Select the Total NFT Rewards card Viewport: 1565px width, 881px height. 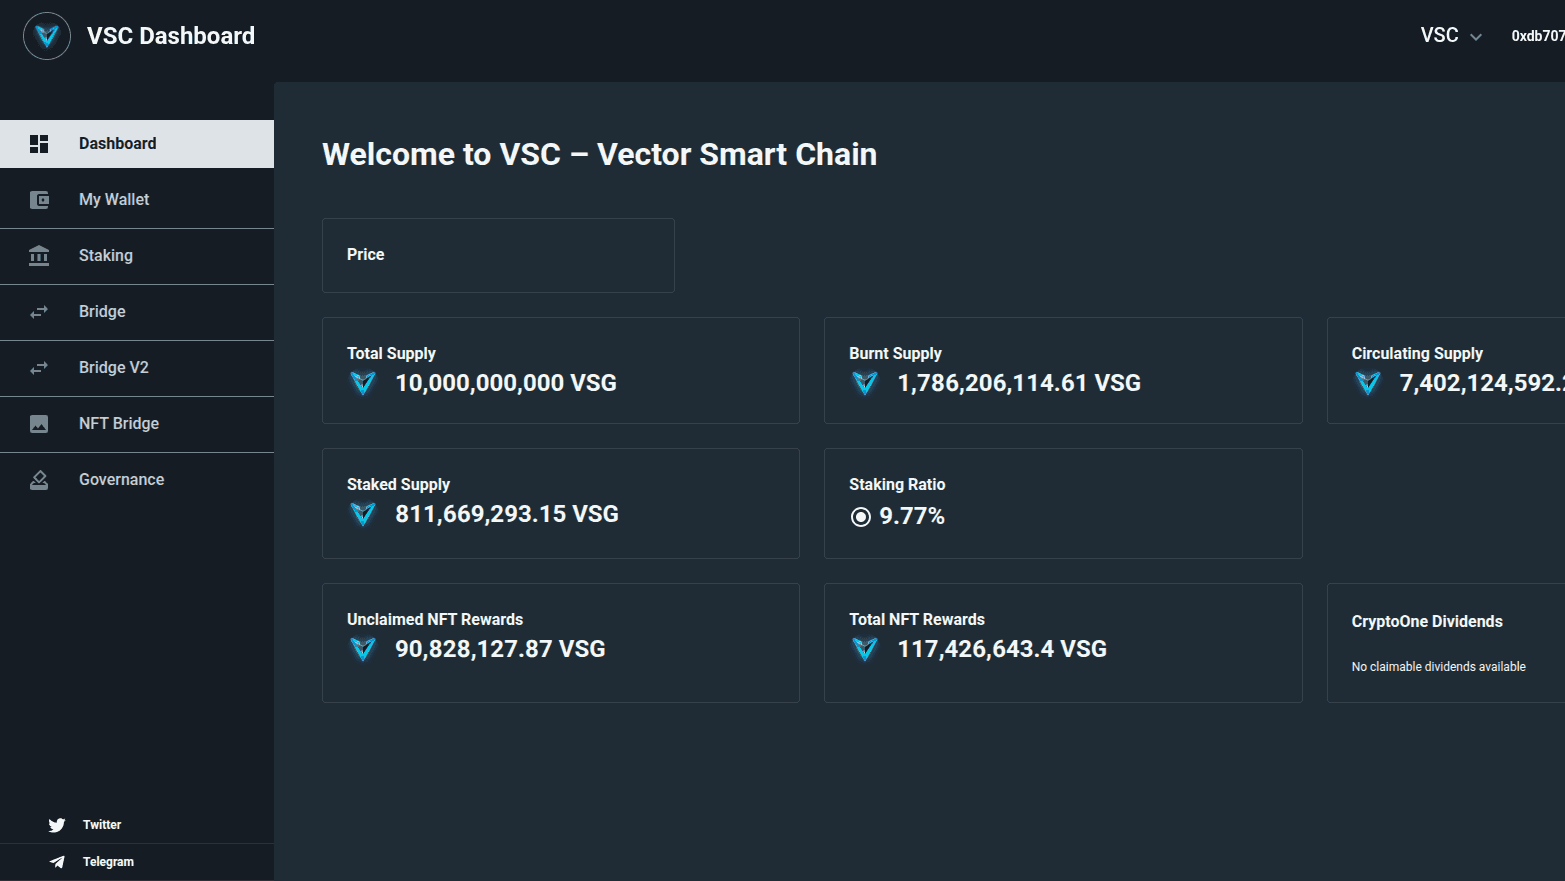1062,643
